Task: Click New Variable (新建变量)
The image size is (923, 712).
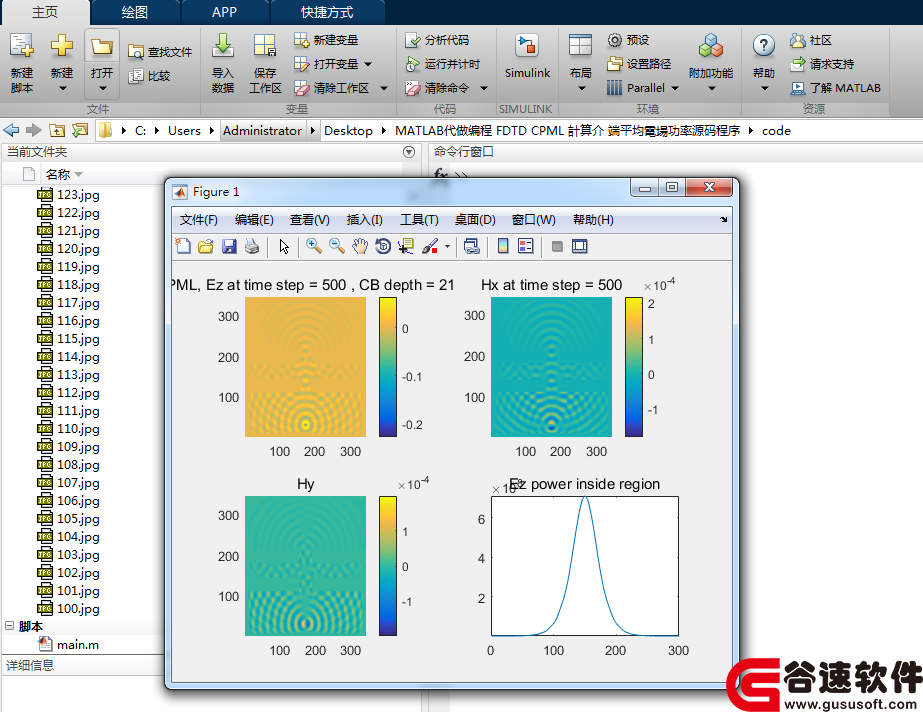Action: coord(326,39)
